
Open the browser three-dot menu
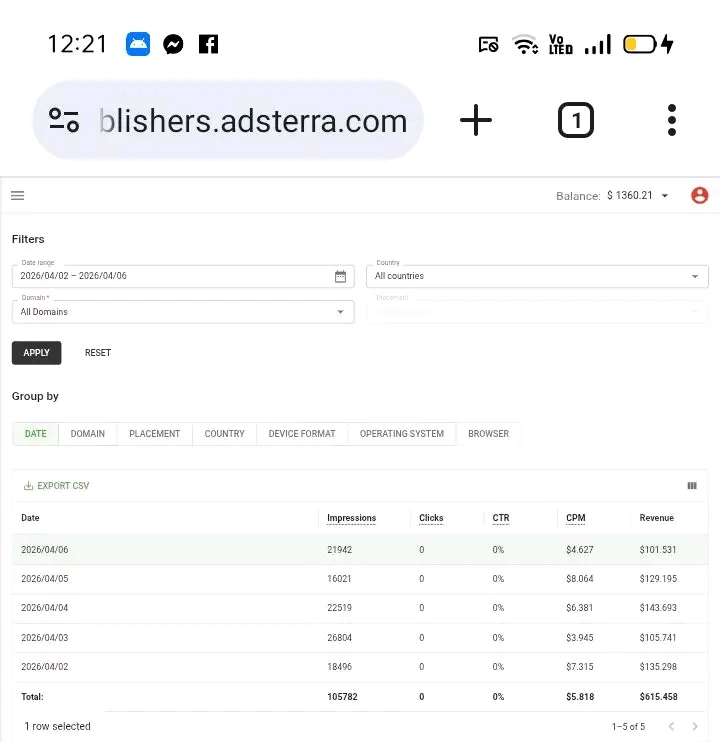(x=672, y=121)
